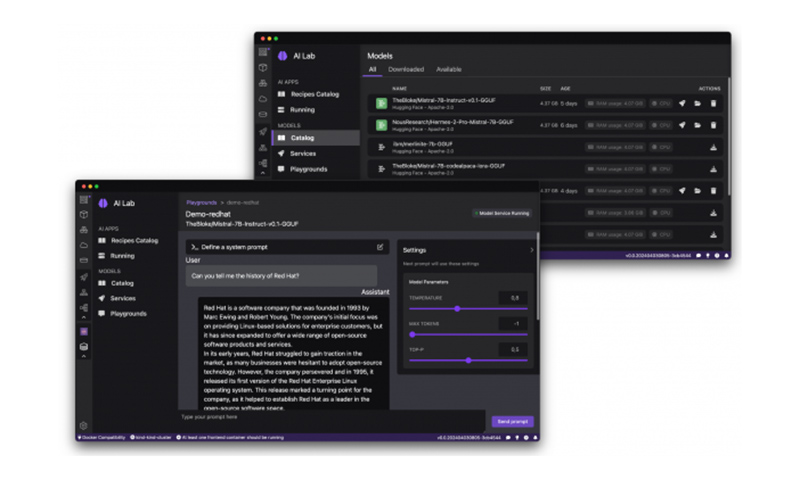Click the Send prompt button
The image size is (800, 480).
(x=513, y=421)
